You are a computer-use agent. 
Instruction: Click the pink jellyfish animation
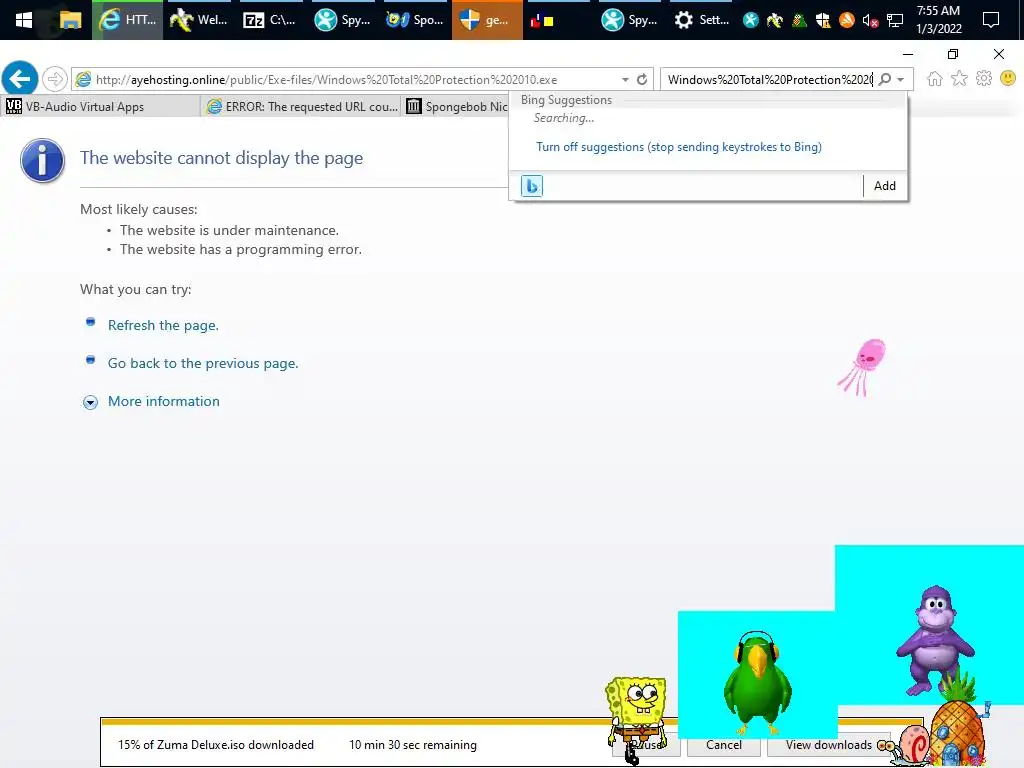[862, 367]
